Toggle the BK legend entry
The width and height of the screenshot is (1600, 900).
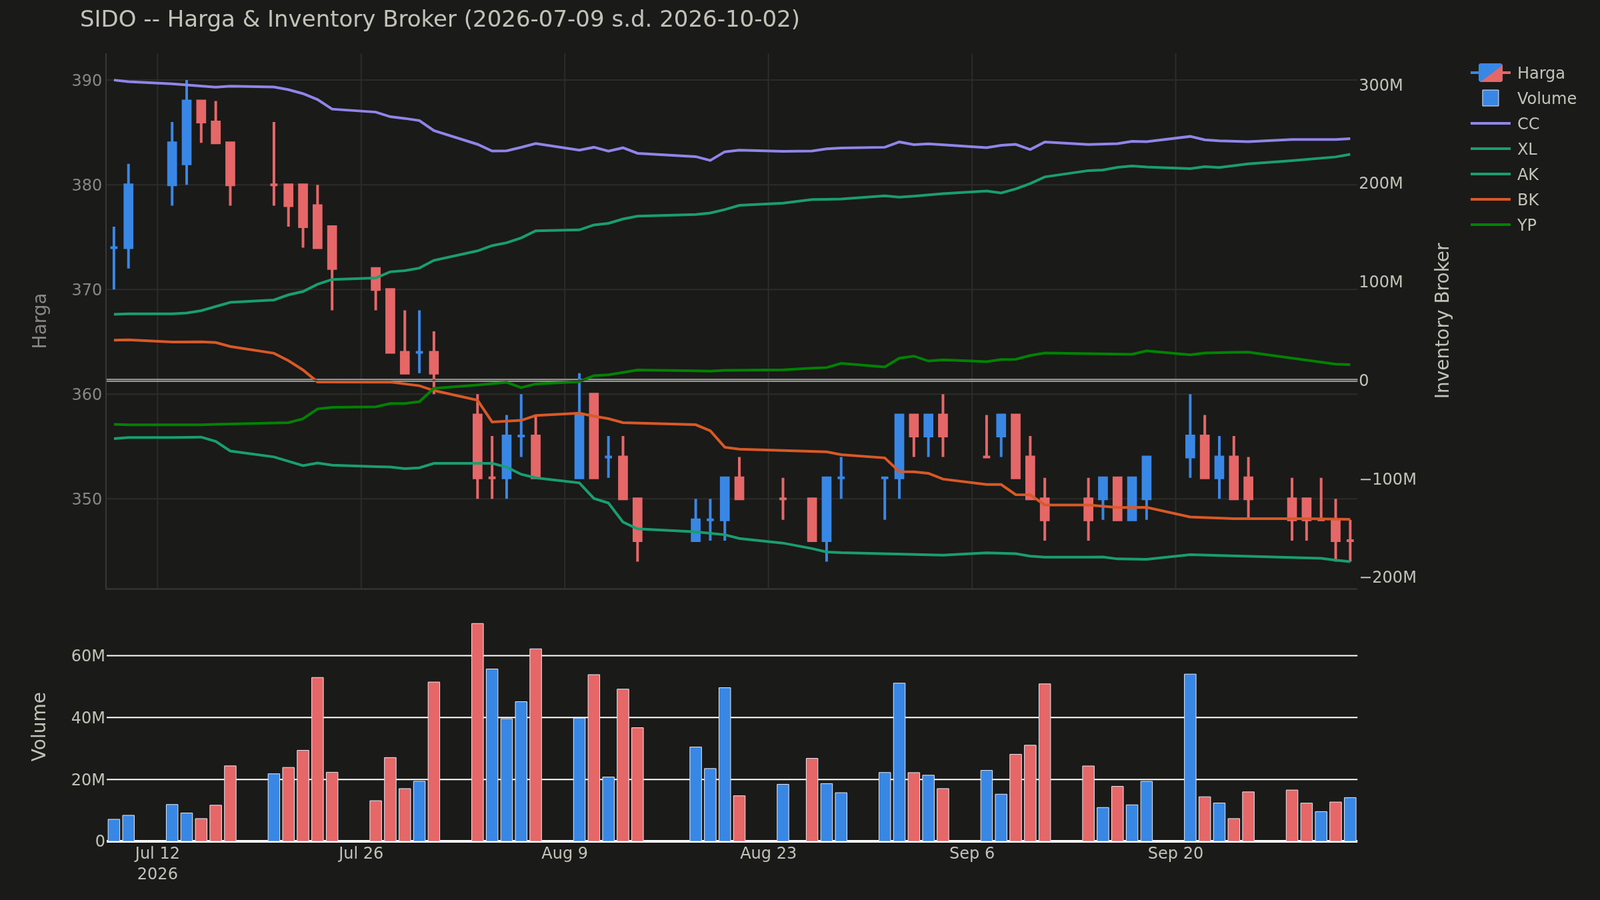[1505, 200]
